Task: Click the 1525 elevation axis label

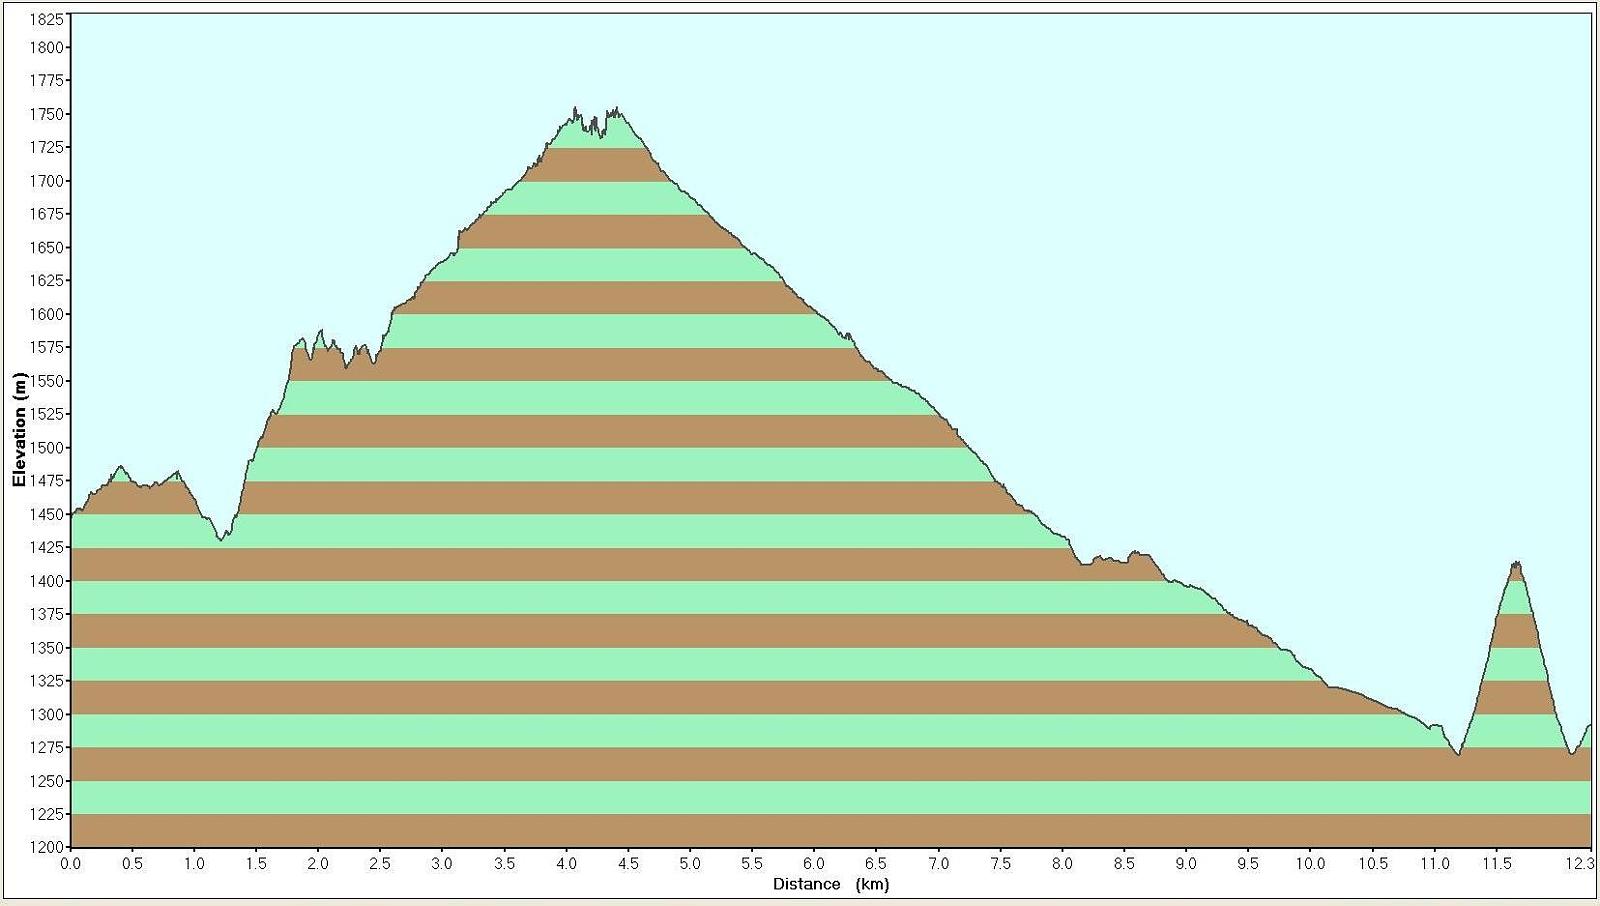Action: point(47,414)
